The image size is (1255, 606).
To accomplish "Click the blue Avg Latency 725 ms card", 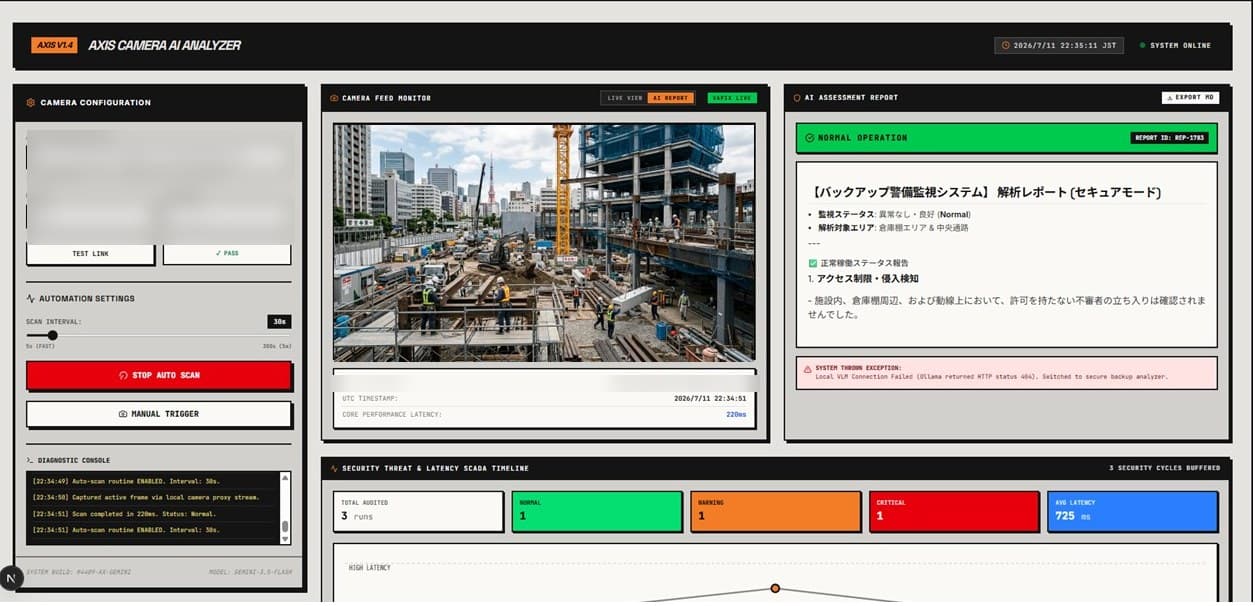I will (1132, 511).
